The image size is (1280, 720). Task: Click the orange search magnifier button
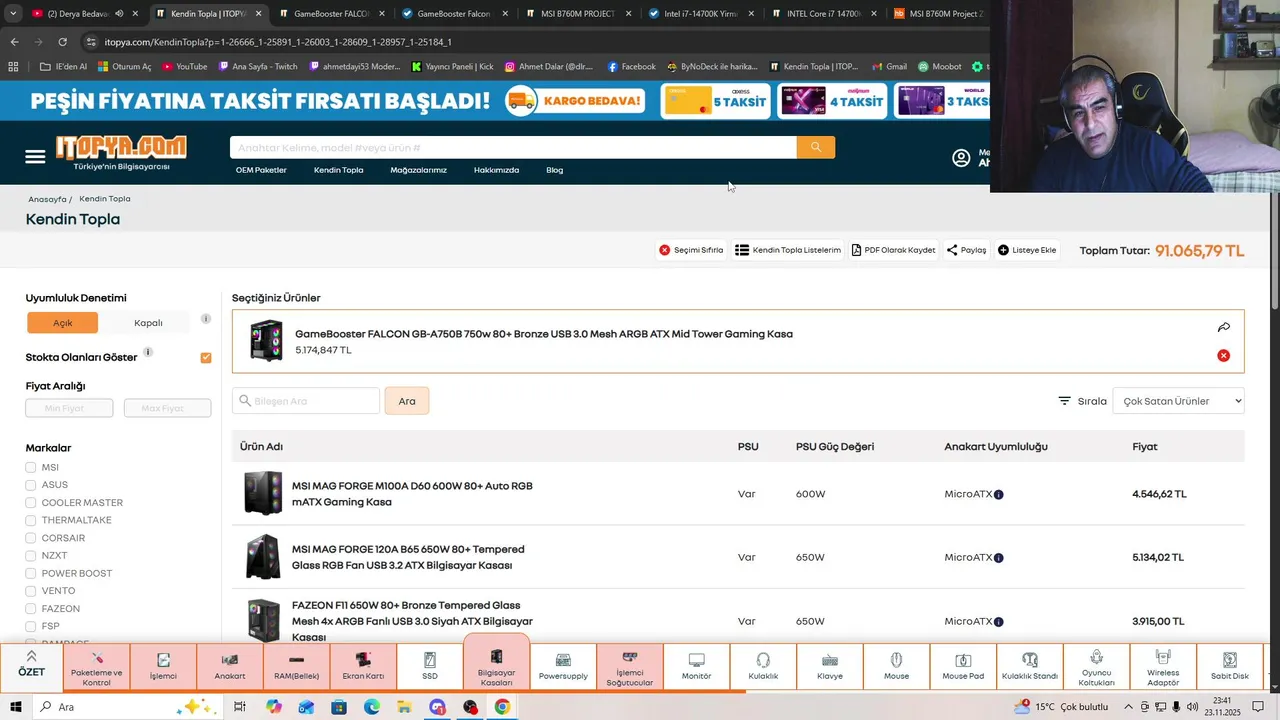pyautogui.click(x=816, y=147)
